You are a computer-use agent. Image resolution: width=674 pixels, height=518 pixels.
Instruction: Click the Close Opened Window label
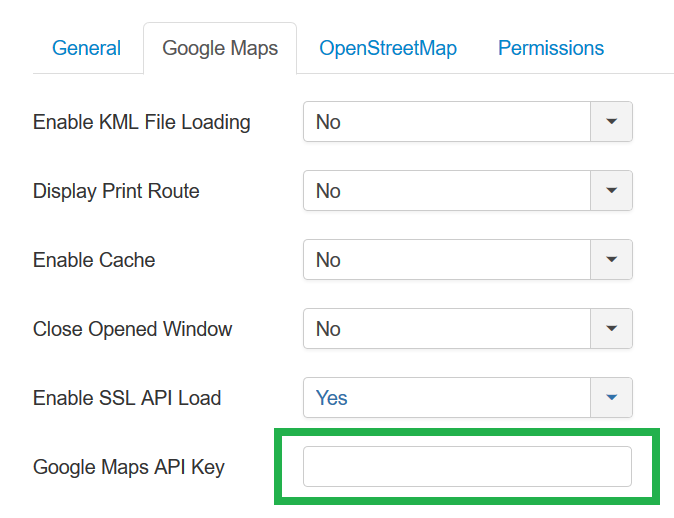[132, 329]
